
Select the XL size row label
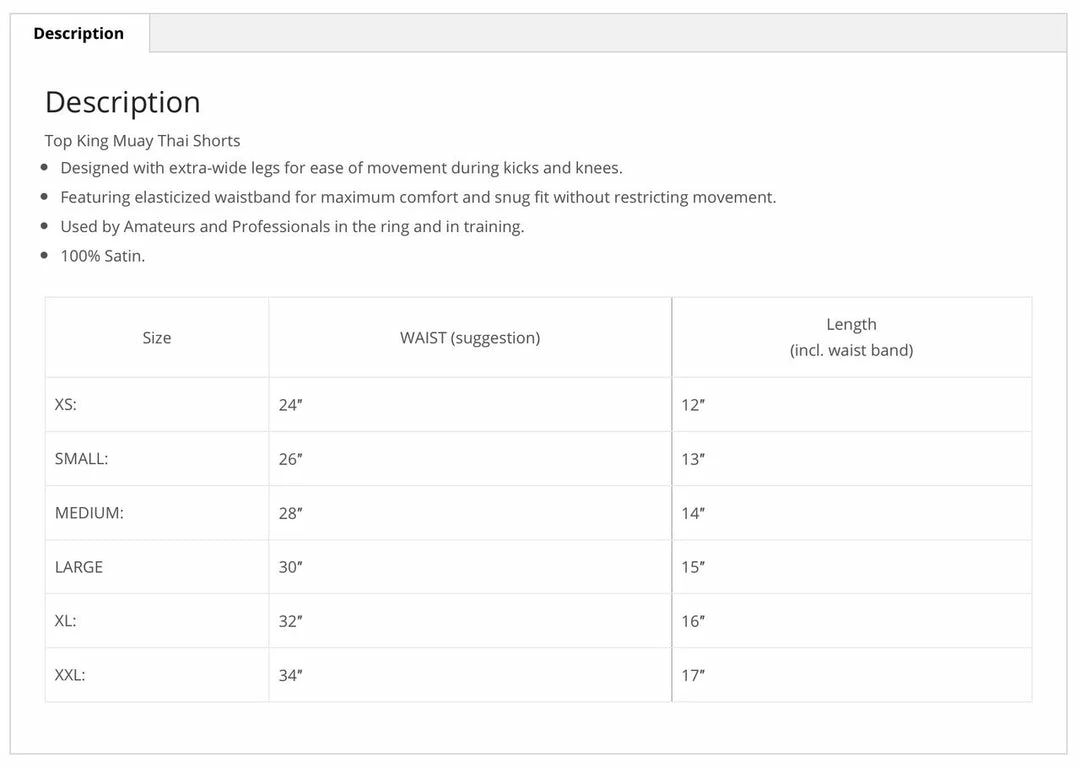pos(66,621)
